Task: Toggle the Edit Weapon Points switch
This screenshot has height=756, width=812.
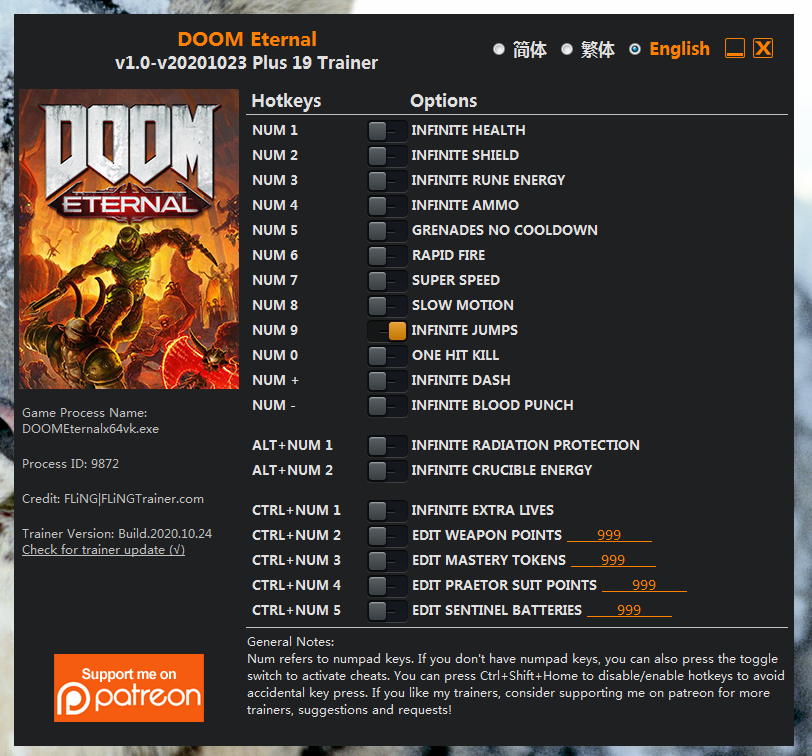Action: click(x=387, y=536)
